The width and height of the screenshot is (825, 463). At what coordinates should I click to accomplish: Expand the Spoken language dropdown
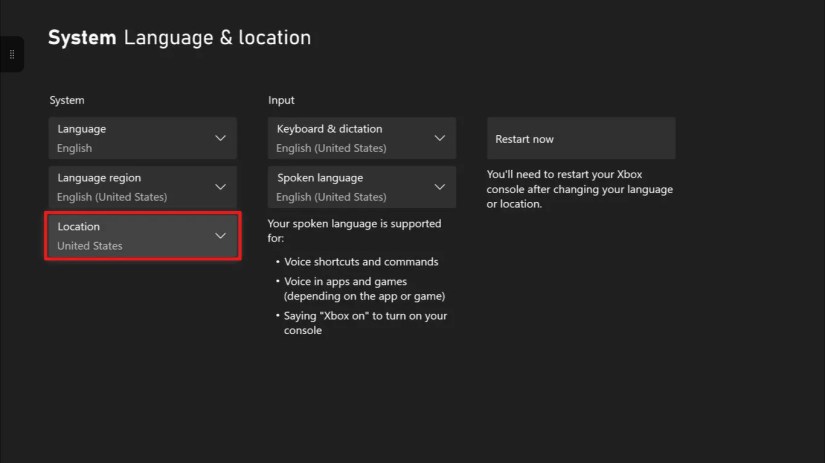(x=361, y=187)
